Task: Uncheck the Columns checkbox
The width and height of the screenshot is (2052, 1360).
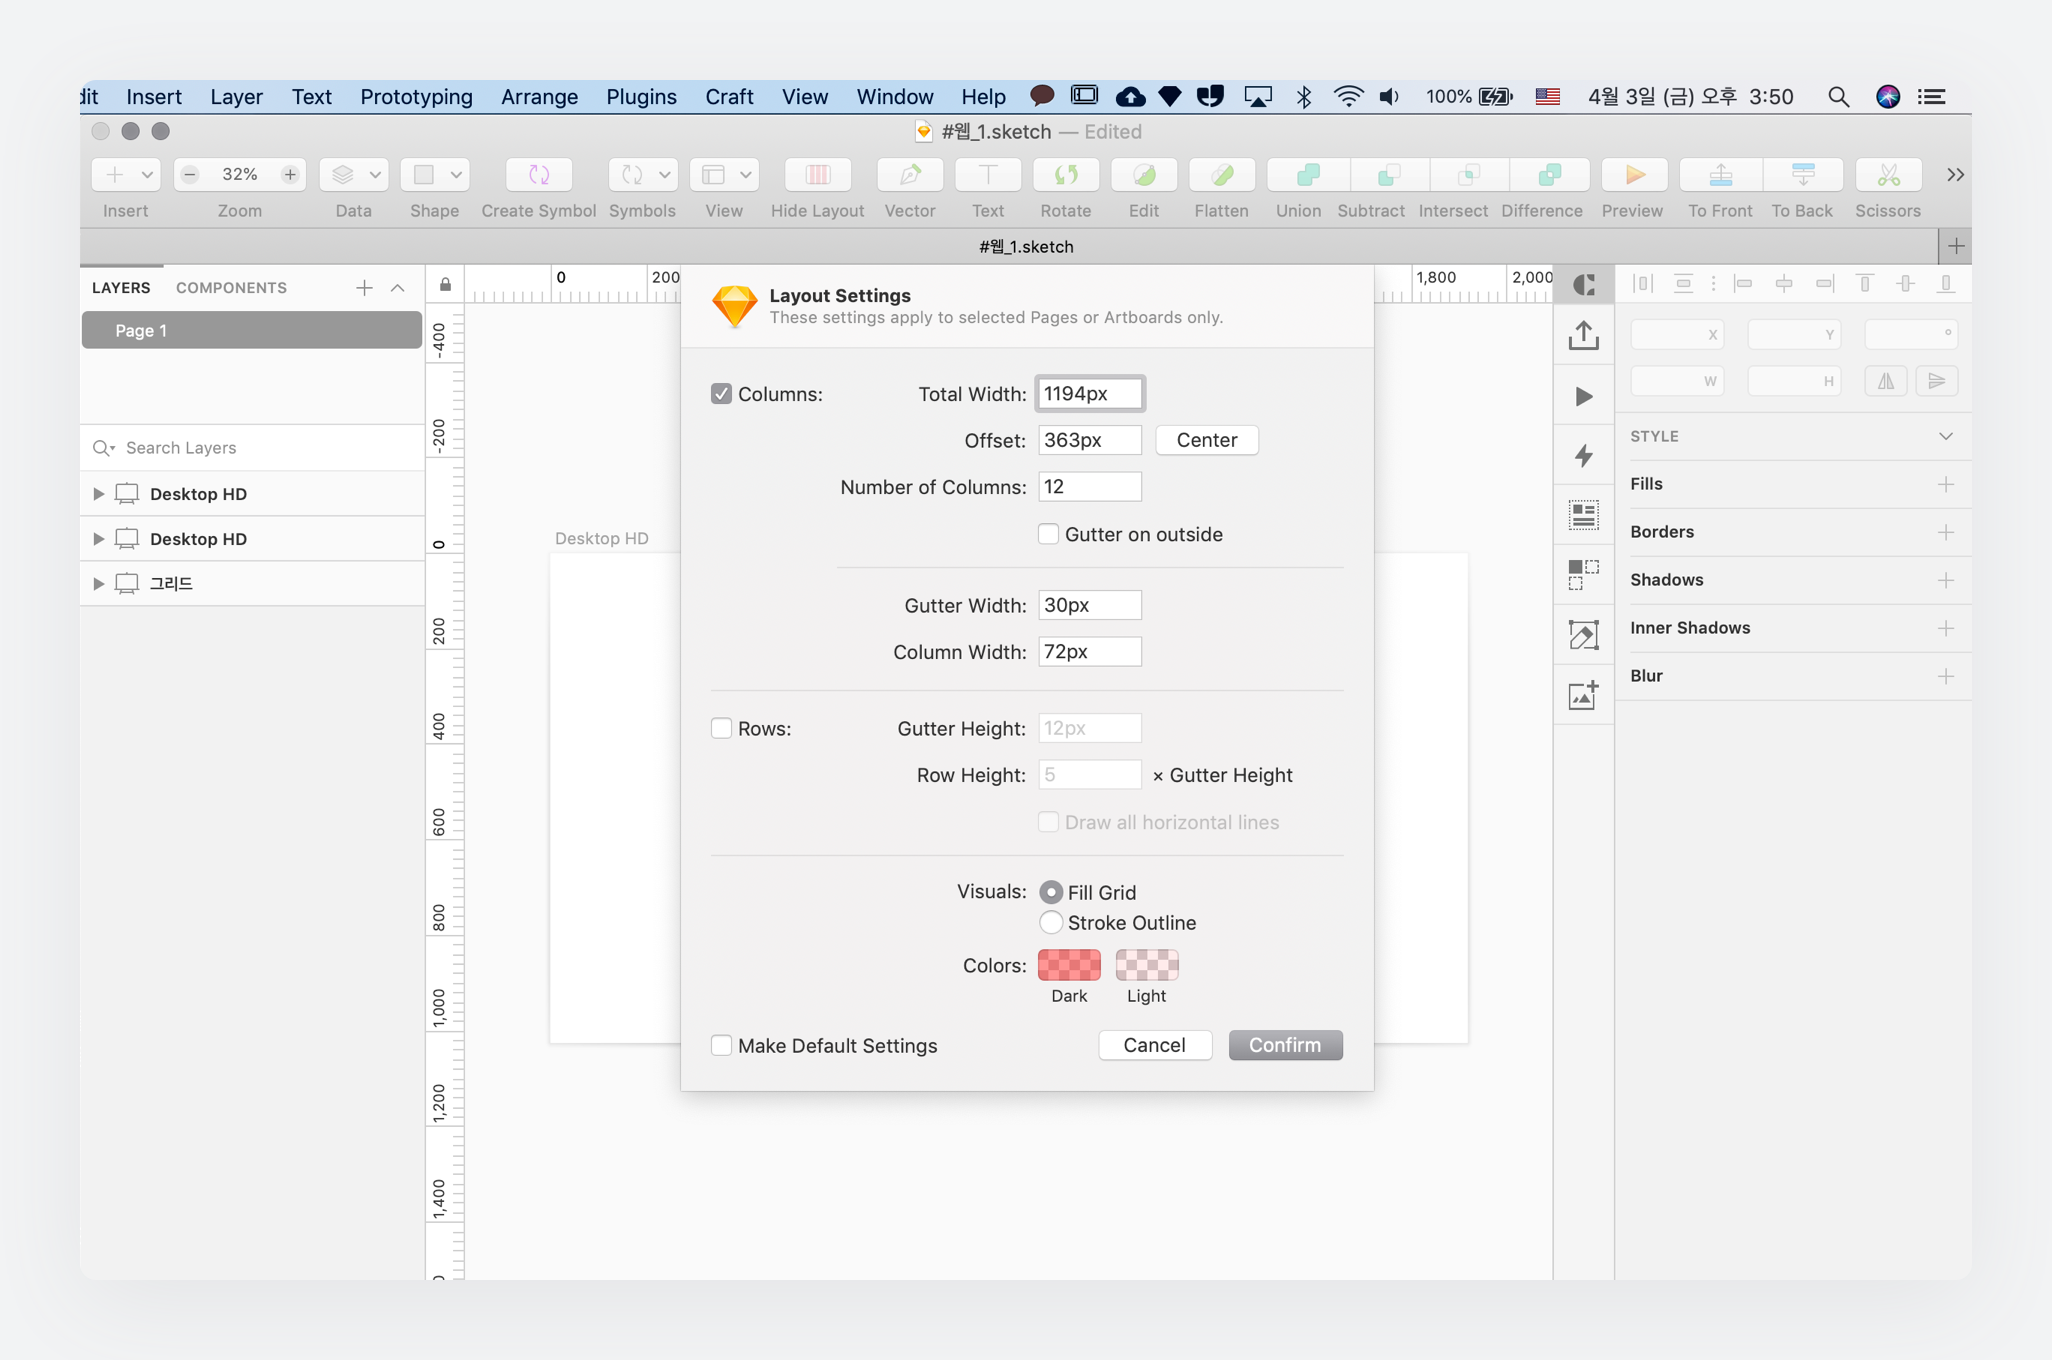Action: (721, 394)
